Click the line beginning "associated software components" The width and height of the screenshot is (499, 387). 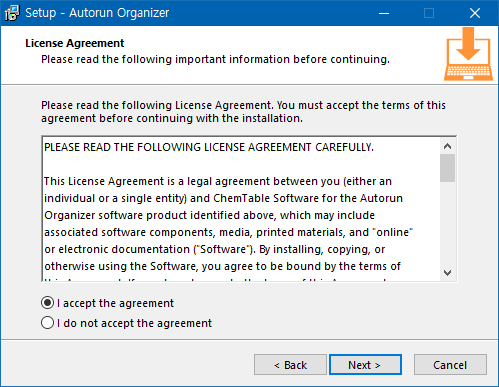click(228, 232)
